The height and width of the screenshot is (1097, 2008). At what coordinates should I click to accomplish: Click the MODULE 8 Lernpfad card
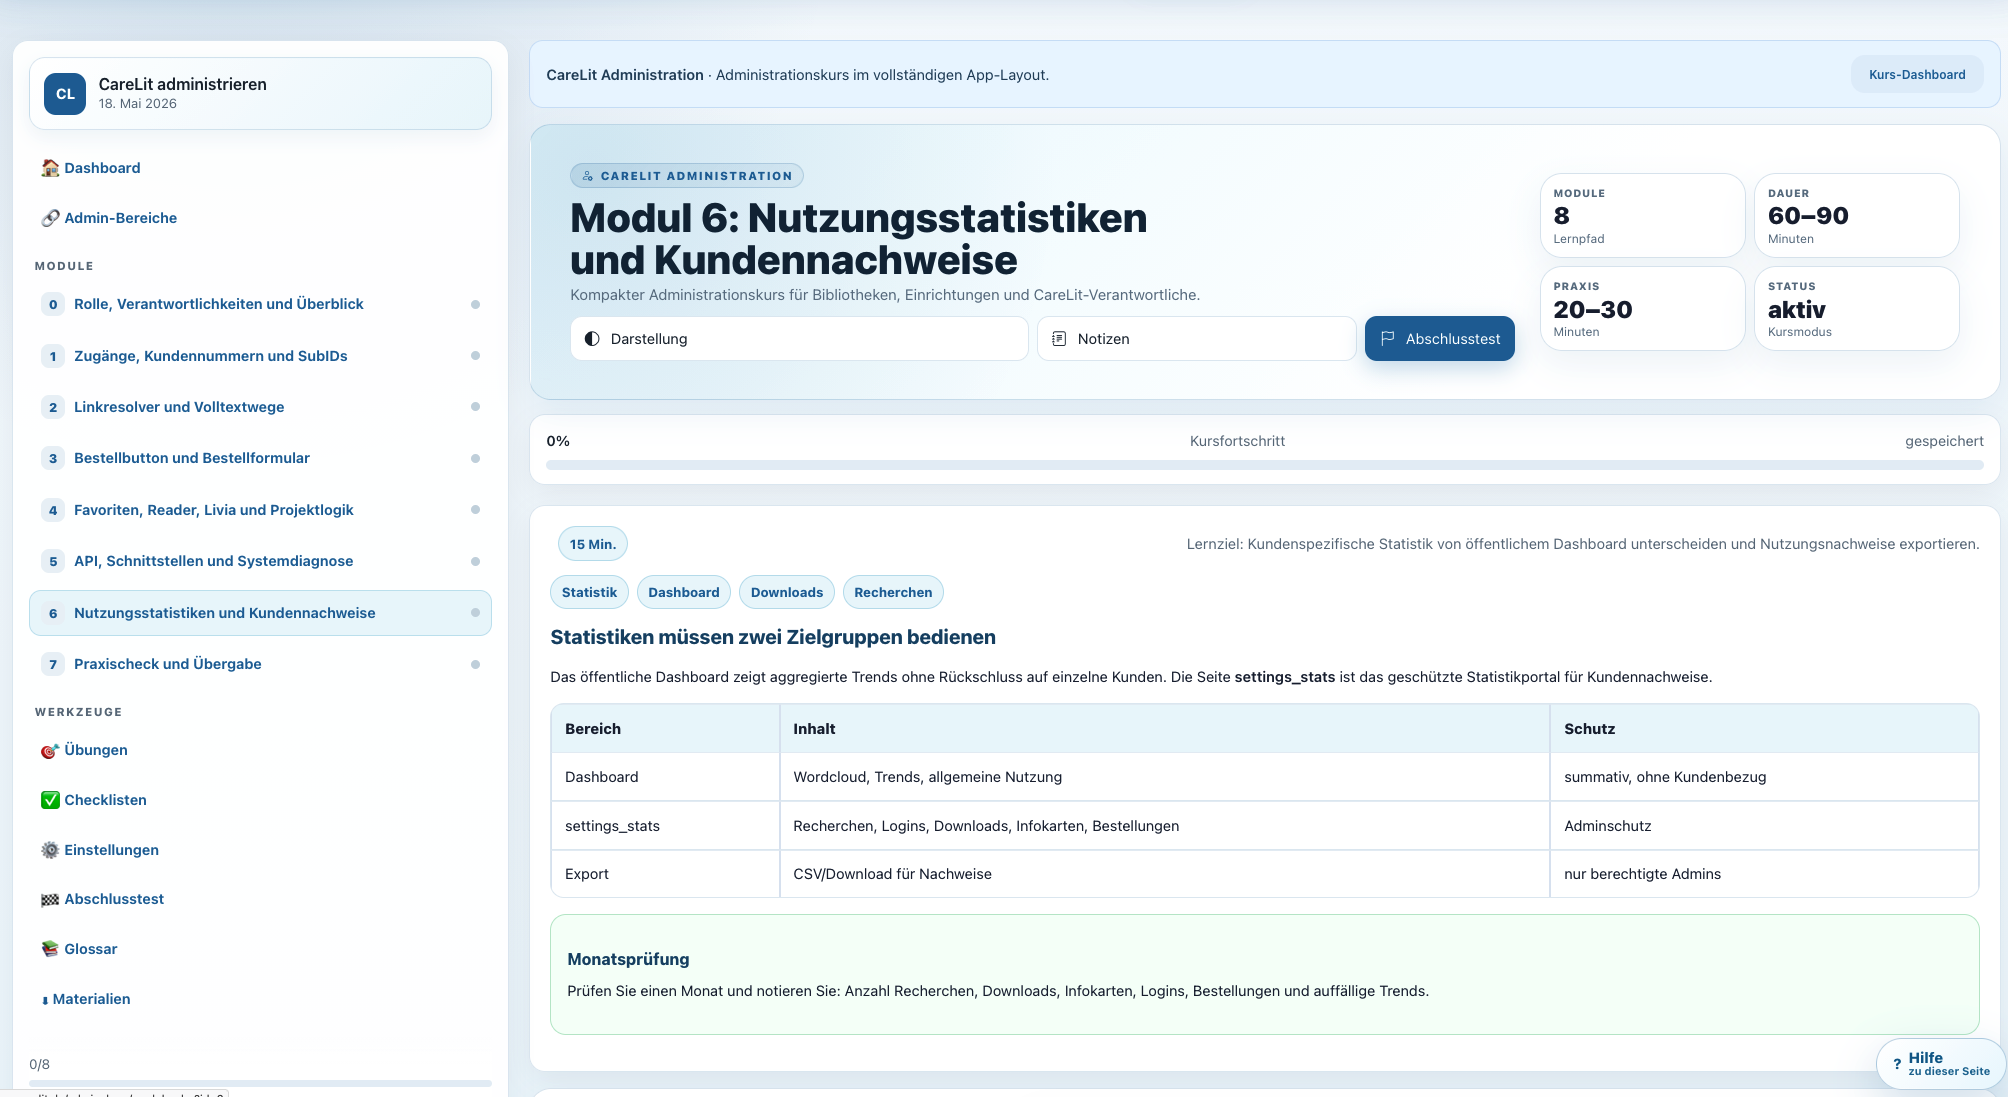(1642, 215)
